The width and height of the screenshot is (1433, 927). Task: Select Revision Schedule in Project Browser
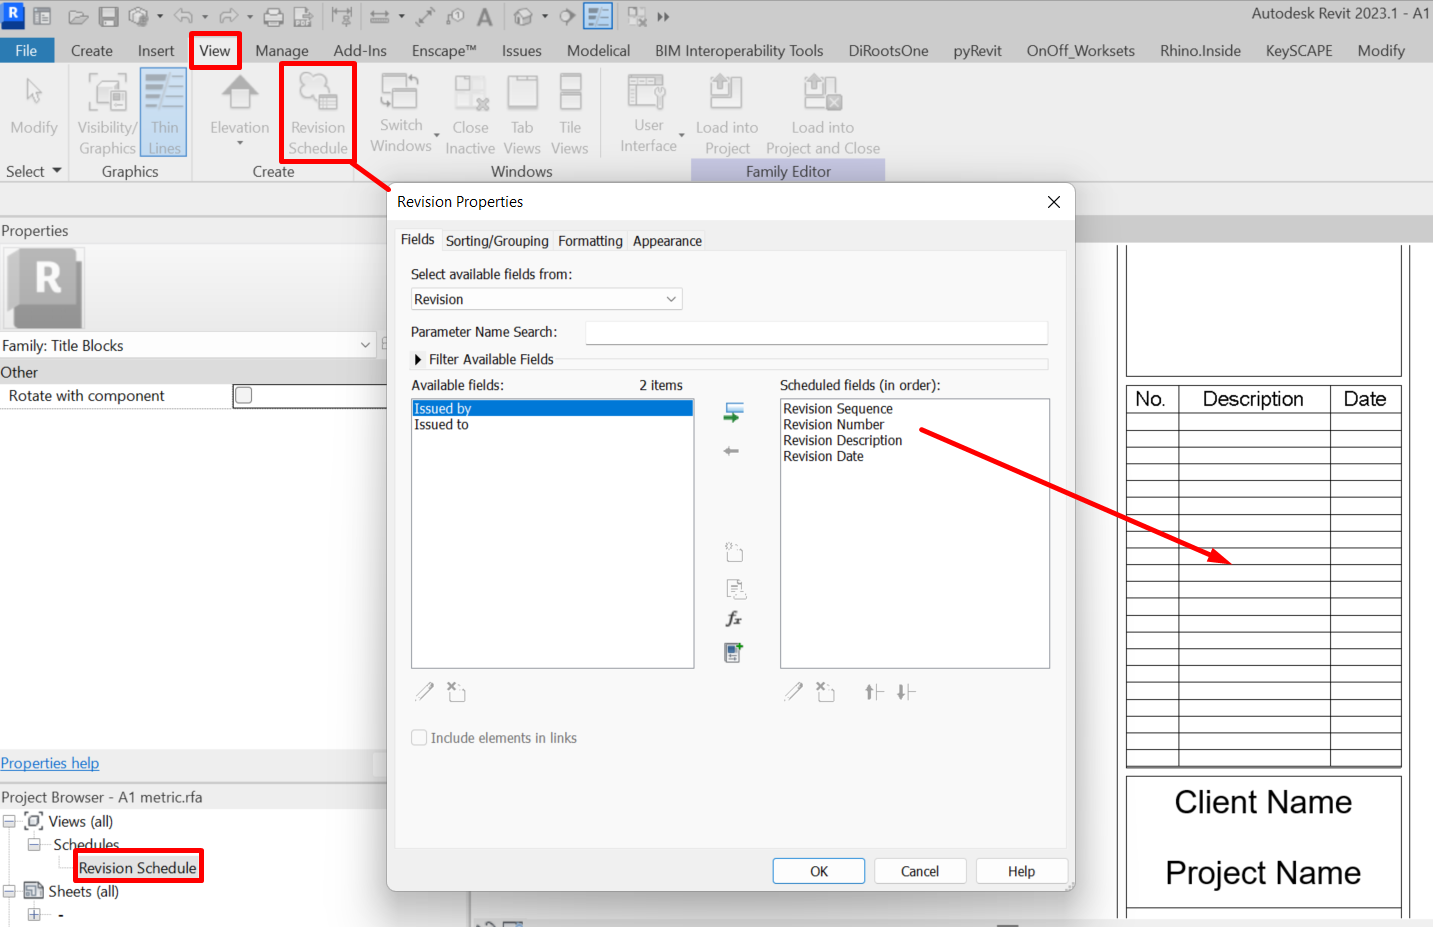138,868
